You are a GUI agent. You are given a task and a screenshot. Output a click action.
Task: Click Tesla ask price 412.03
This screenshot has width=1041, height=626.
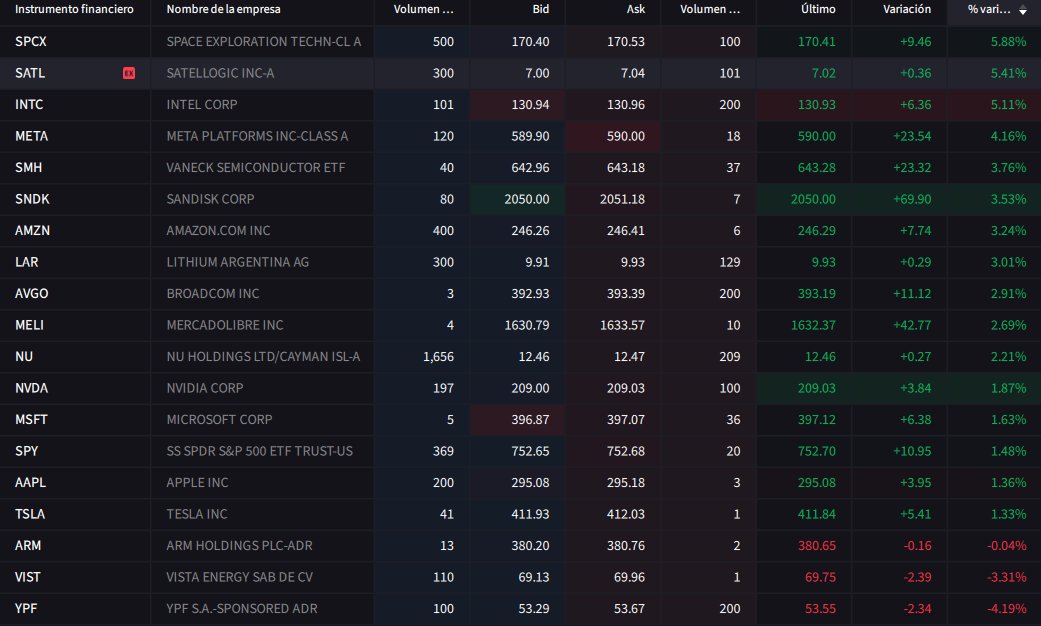(625, 514)
